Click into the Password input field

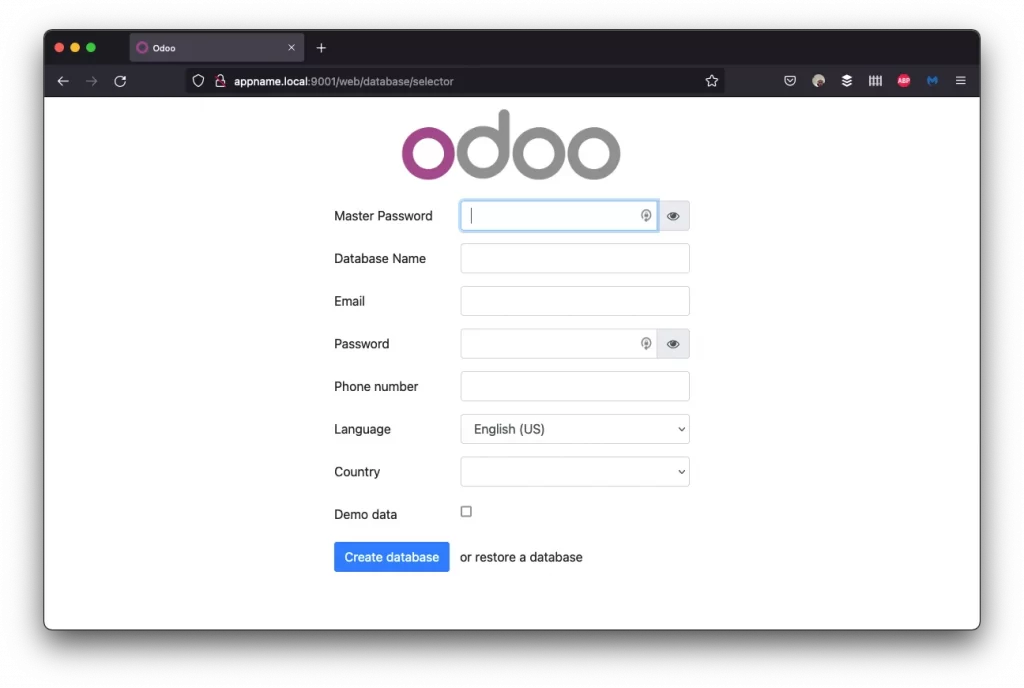tap(559, 343)
